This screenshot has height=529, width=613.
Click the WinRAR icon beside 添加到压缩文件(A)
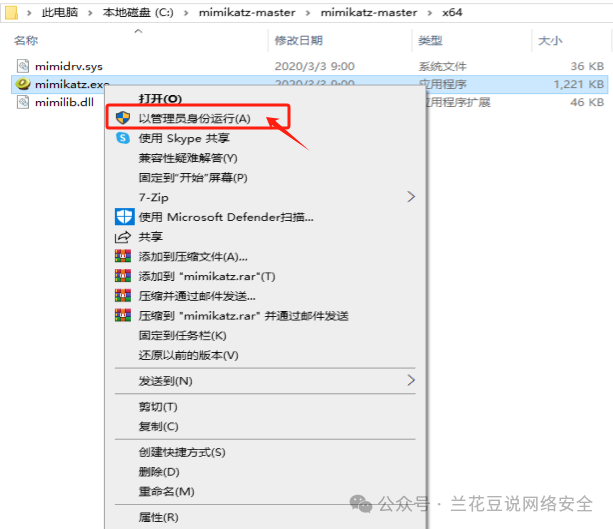click(x=124, y=256)
